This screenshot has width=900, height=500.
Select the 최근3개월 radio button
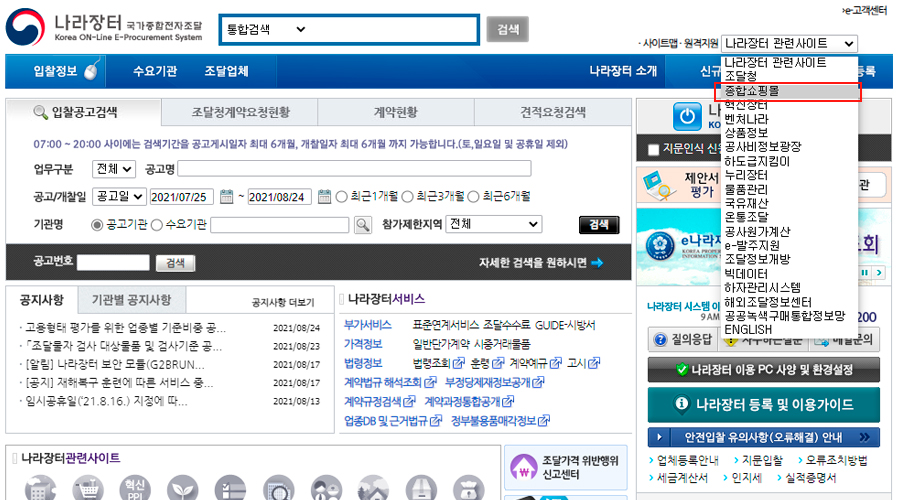pyautogui.click(x=408, y=197)
